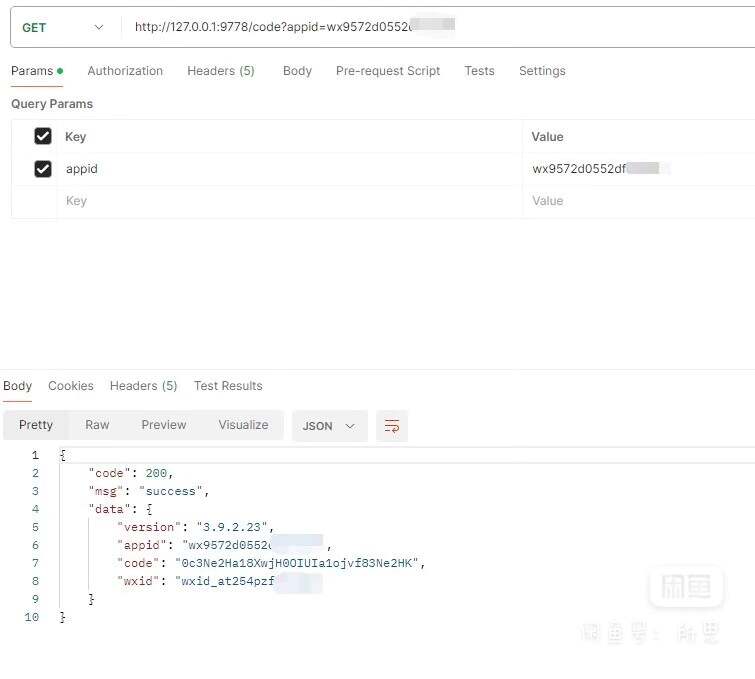Show the response Cookies tab
The image size is (755, 679).
click(71, 386)
